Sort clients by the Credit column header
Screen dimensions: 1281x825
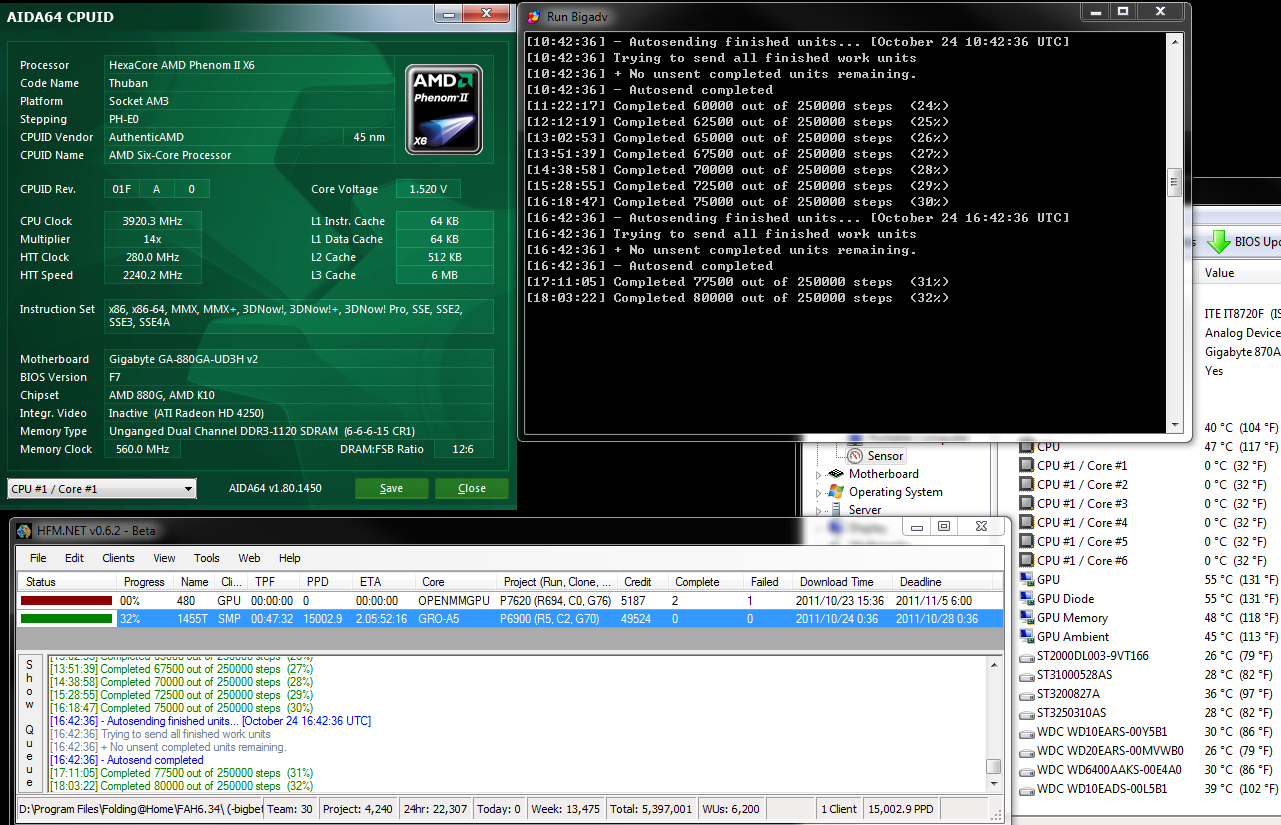[x=642, y=582]
